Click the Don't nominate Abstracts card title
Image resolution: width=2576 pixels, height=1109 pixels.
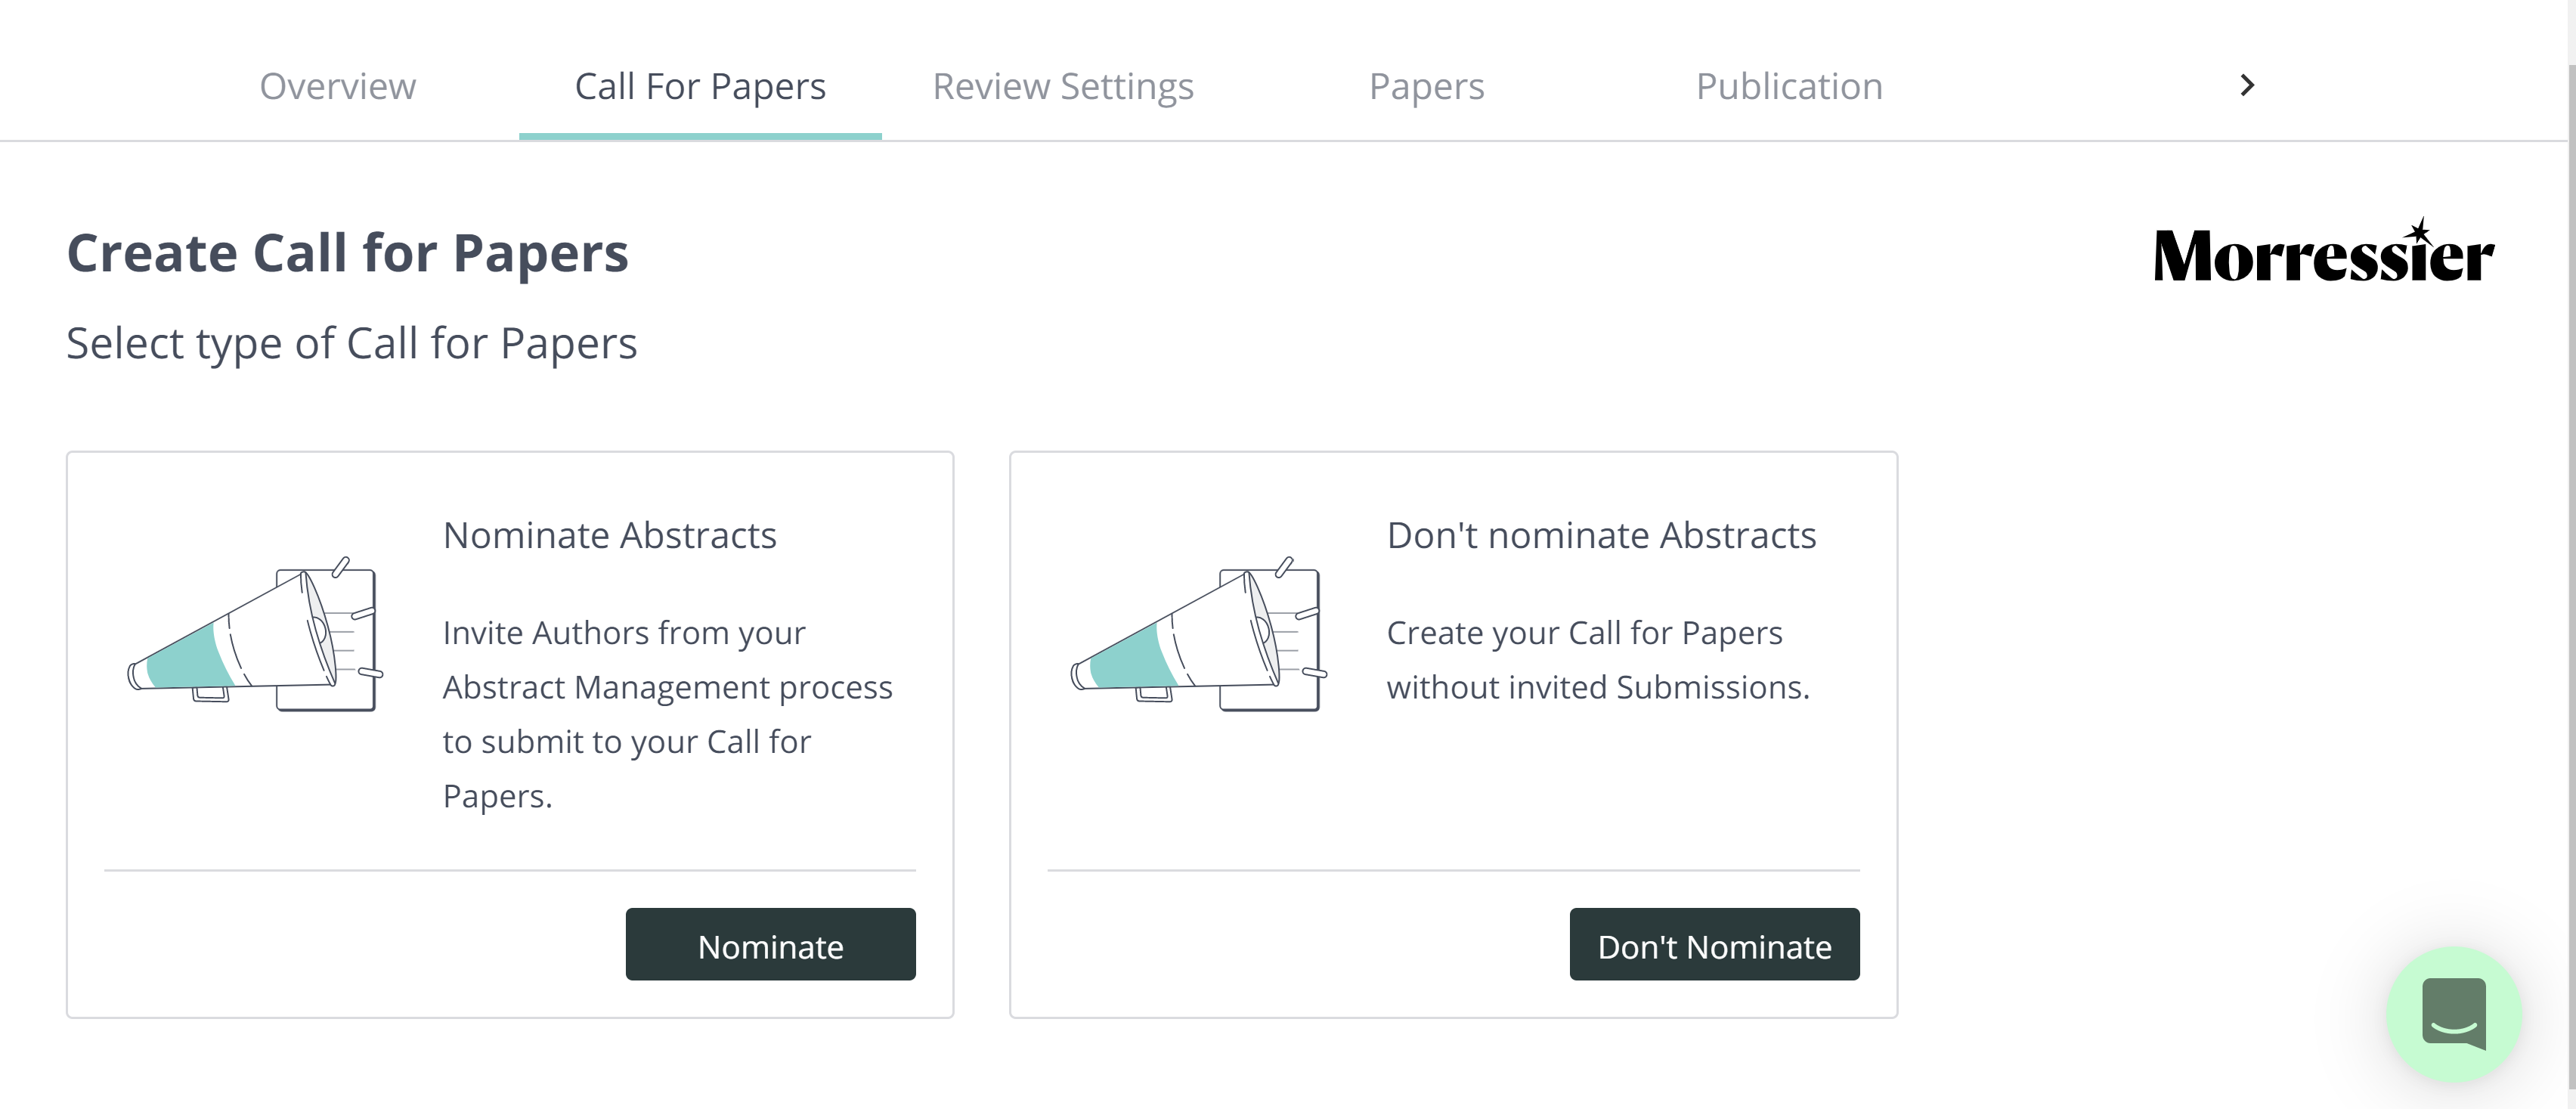pyautogui.click(x=1601, y=535)
